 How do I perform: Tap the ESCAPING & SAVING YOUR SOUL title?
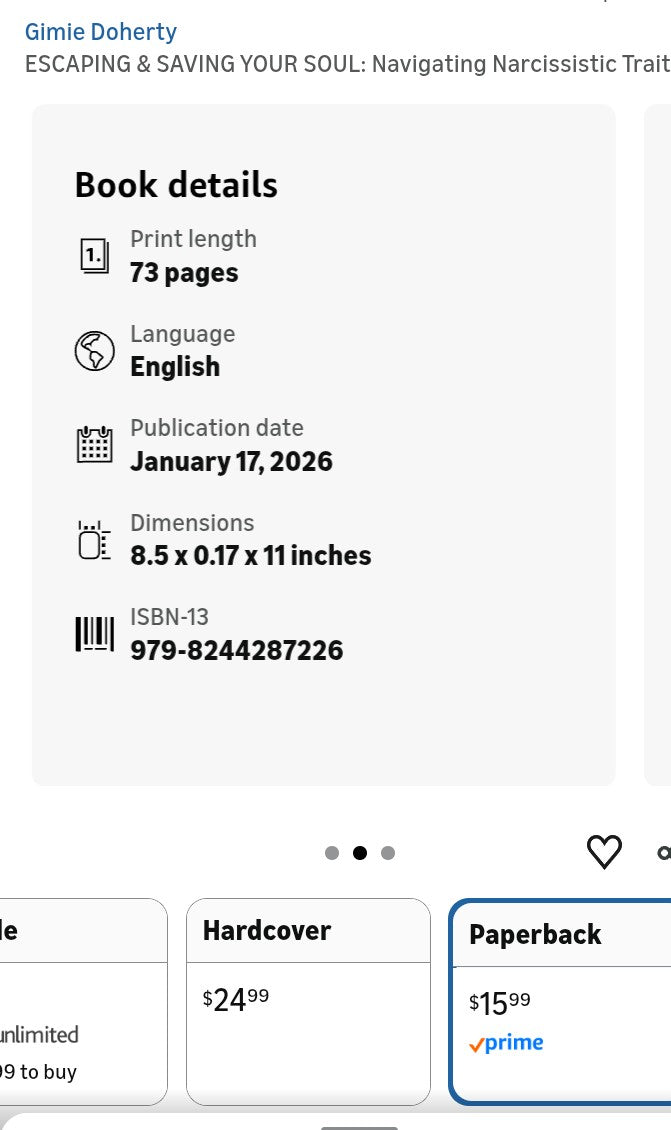346,65
